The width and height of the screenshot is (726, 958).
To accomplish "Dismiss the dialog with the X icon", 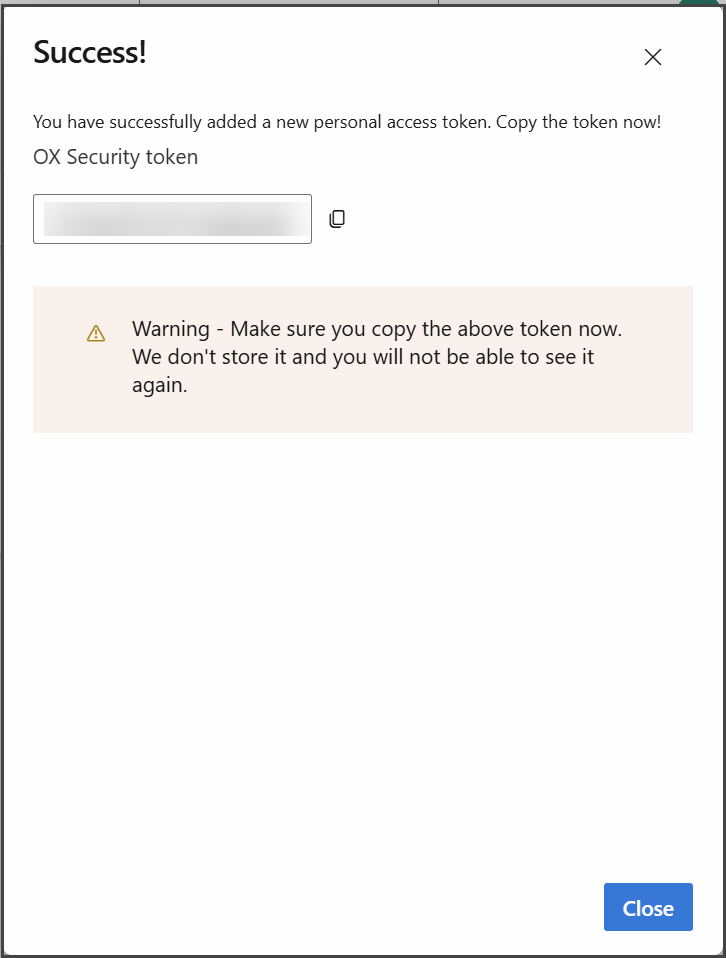I will [653, 57].
